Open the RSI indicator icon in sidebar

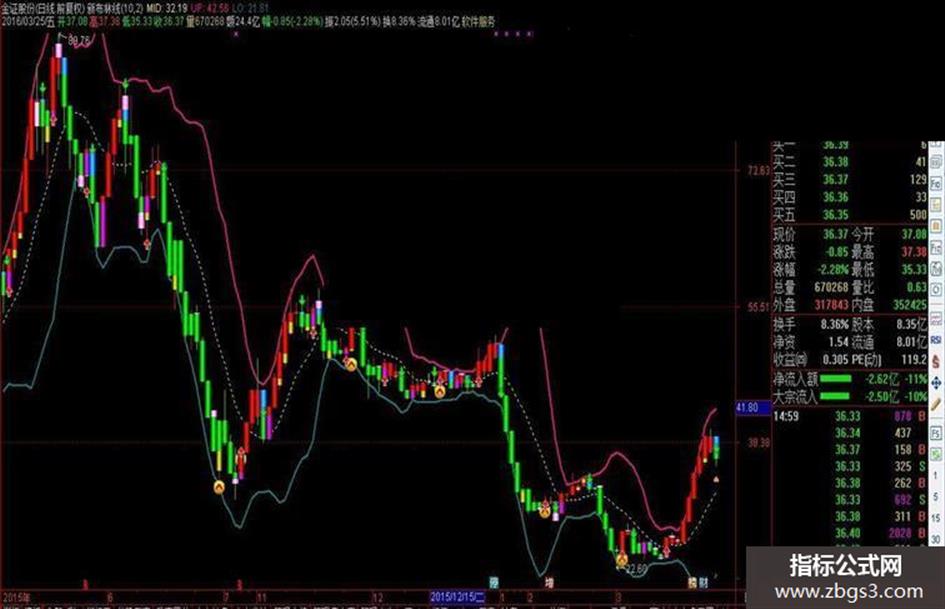pos(936,340)
